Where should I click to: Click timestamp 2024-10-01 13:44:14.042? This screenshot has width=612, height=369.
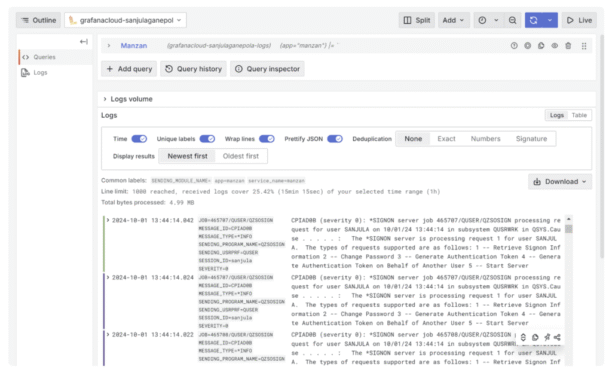tap(153, 220)
